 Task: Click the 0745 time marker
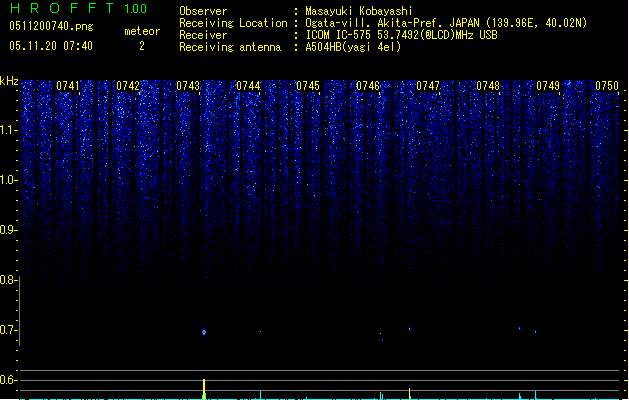[x=308, y=86]
